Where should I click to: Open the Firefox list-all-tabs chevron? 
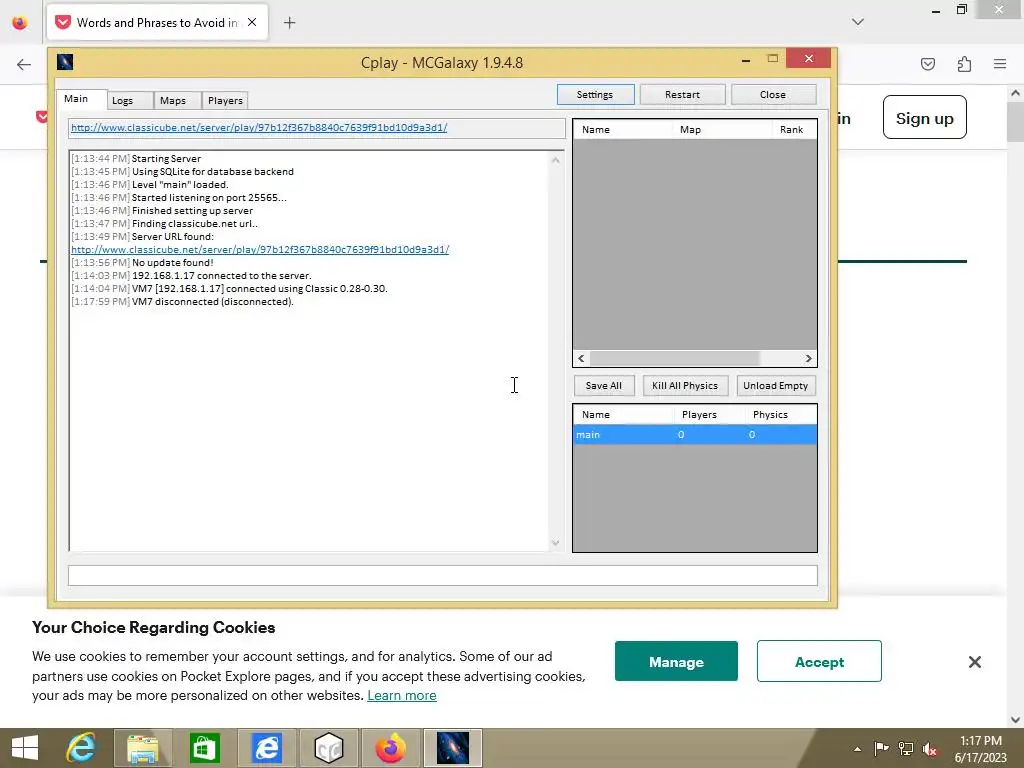[x=858, y=22]
